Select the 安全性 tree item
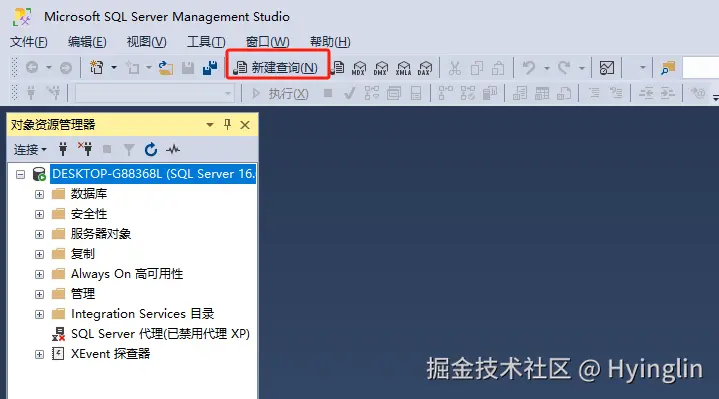Screen dimensions: 719x399 (89, 214)
